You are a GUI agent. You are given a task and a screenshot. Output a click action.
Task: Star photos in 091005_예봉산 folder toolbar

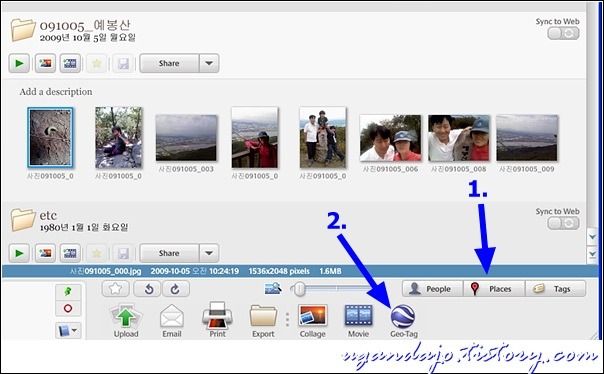click(x=96, y=63)
